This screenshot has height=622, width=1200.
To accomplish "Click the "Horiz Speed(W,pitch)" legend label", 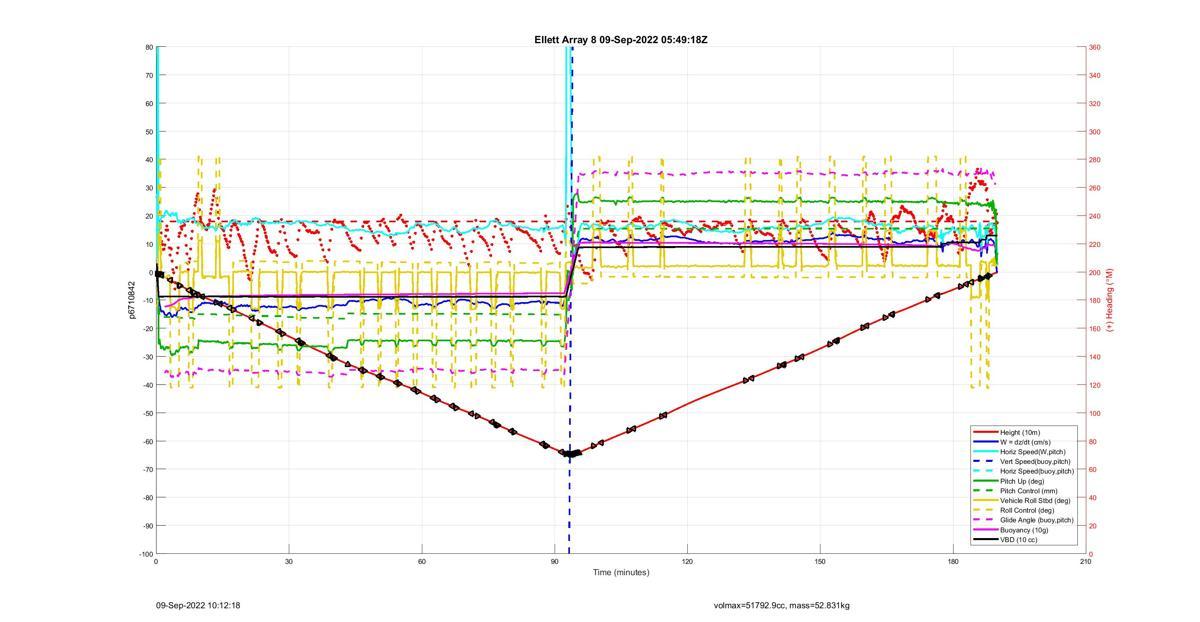I will point(1032,452).
